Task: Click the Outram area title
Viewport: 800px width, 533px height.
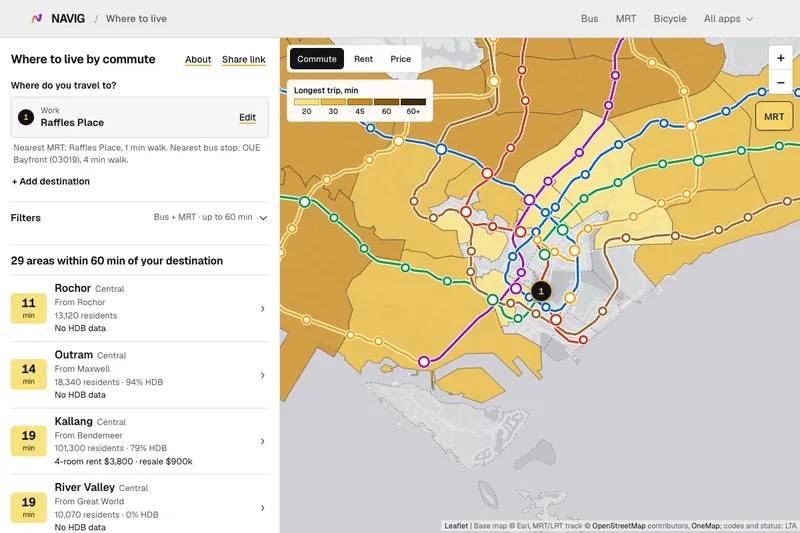Action: (73, 355)
